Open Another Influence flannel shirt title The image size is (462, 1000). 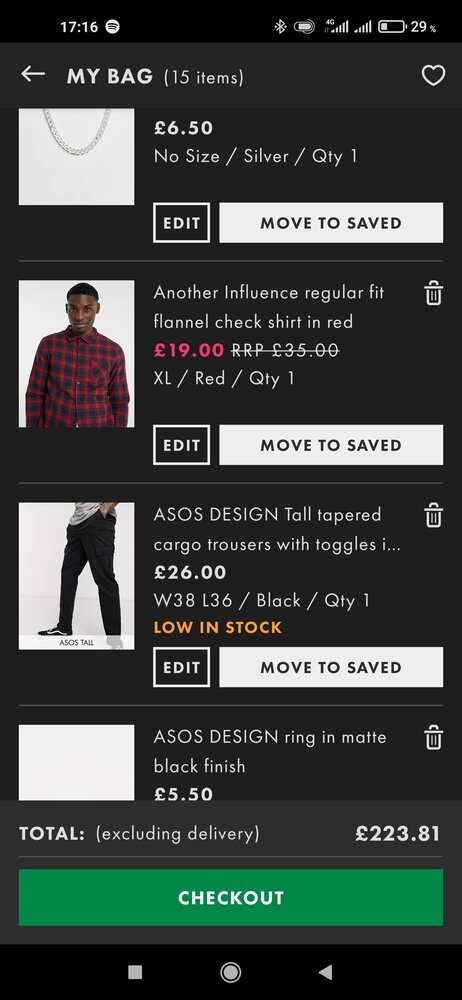point(269,307)
